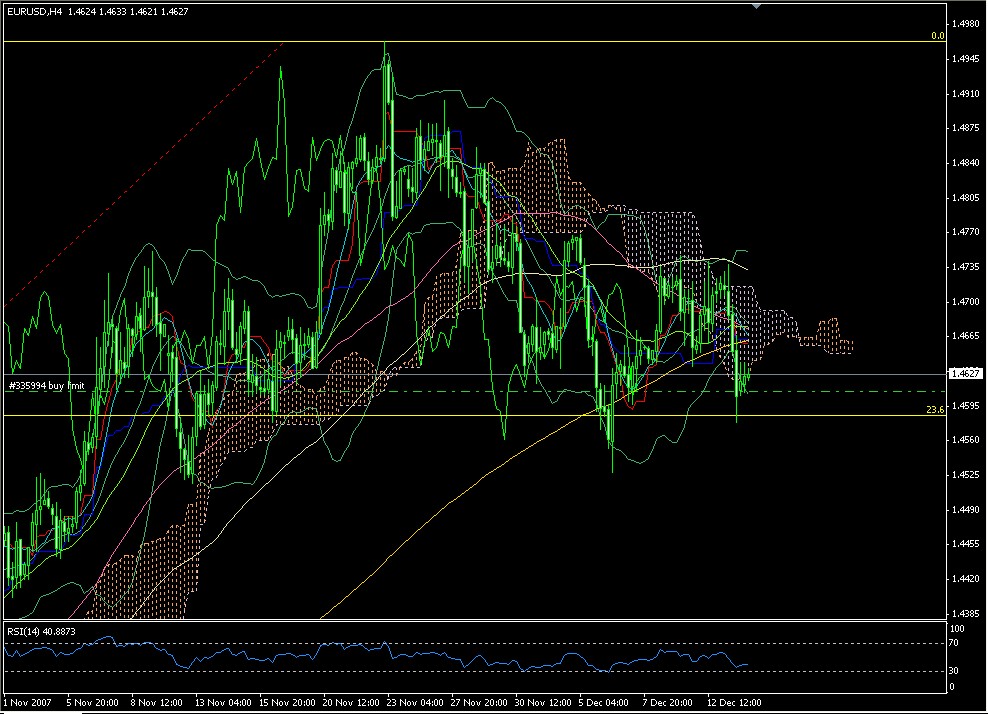The width and height of the screenshot is (988, 714).
Task: Click the 1.4385 price scale label
Action: tap(965, 613)
